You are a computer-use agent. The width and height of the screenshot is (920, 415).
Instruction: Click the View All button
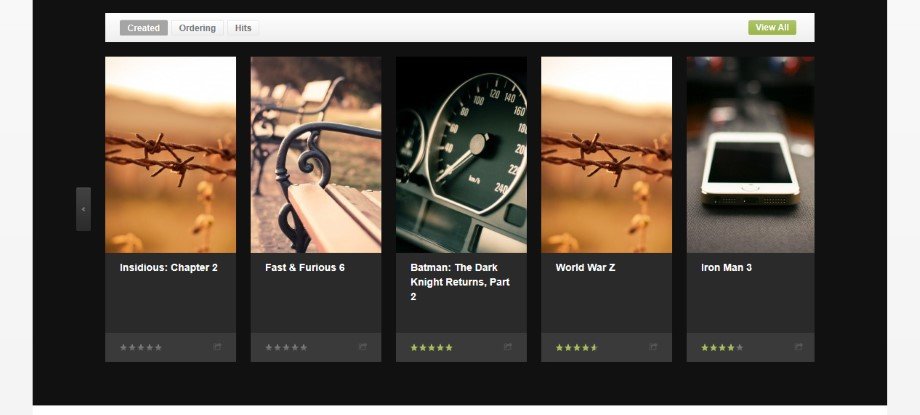772,28
